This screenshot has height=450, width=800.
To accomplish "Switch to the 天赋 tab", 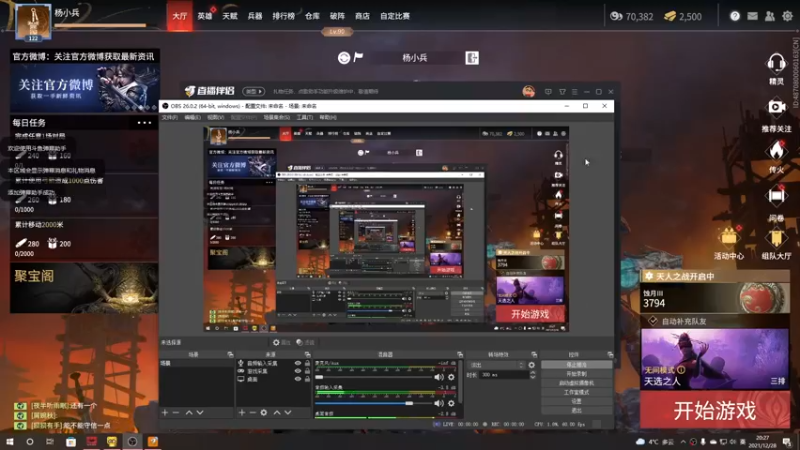I will point(230,16).
